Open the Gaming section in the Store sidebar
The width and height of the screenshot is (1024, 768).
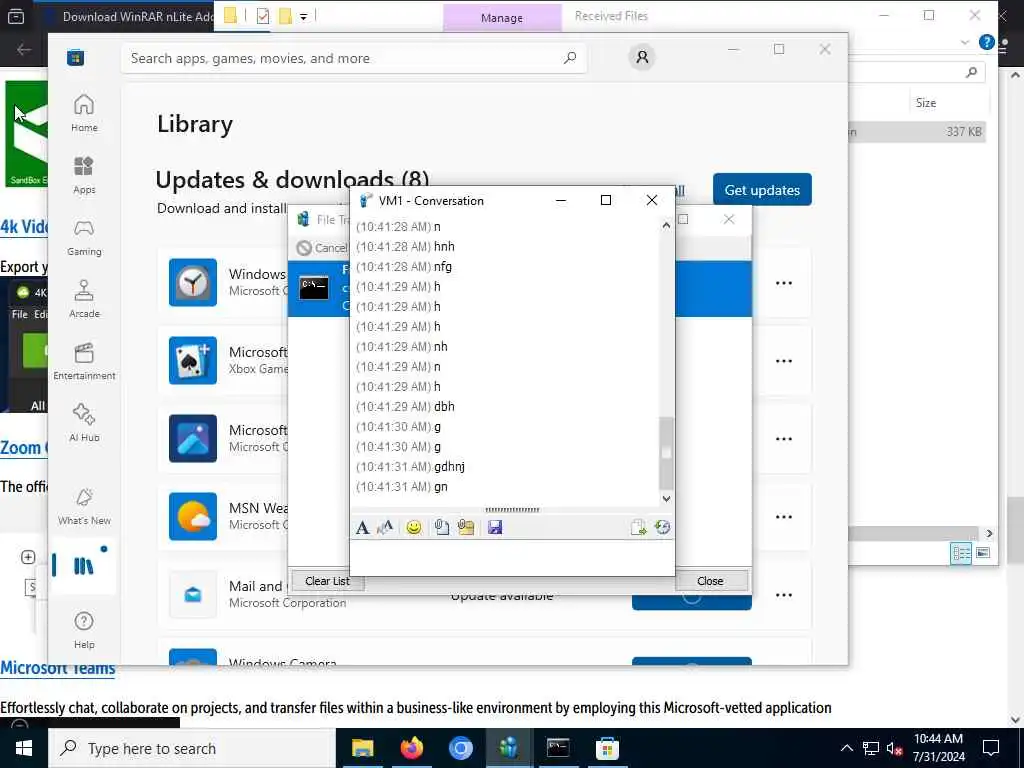[x=84, y=237]
